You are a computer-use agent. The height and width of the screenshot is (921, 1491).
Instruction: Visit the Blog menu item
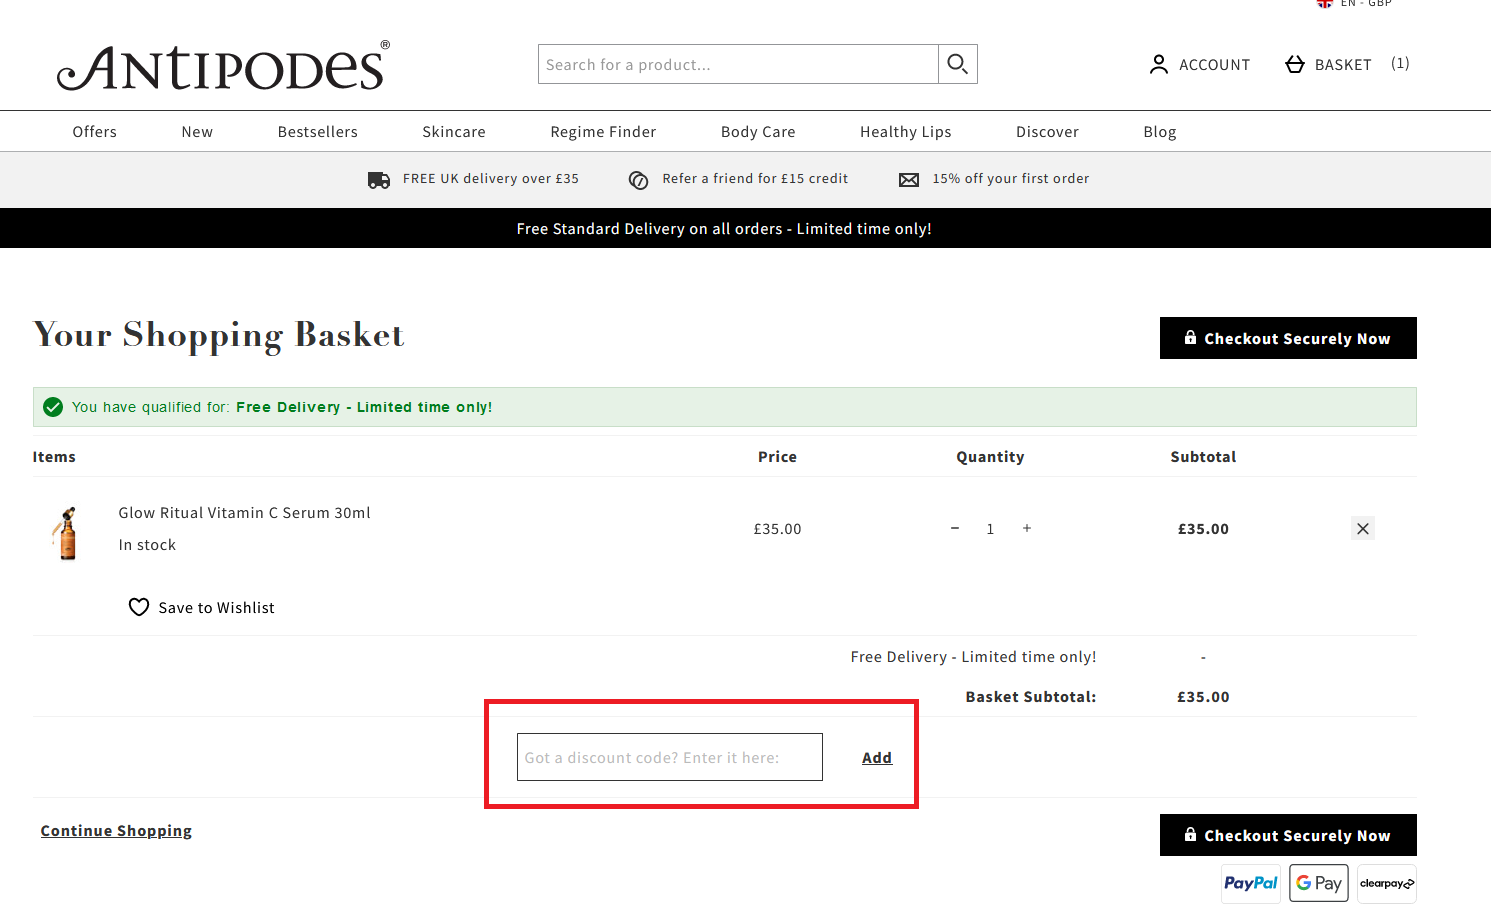point(1160,132)
